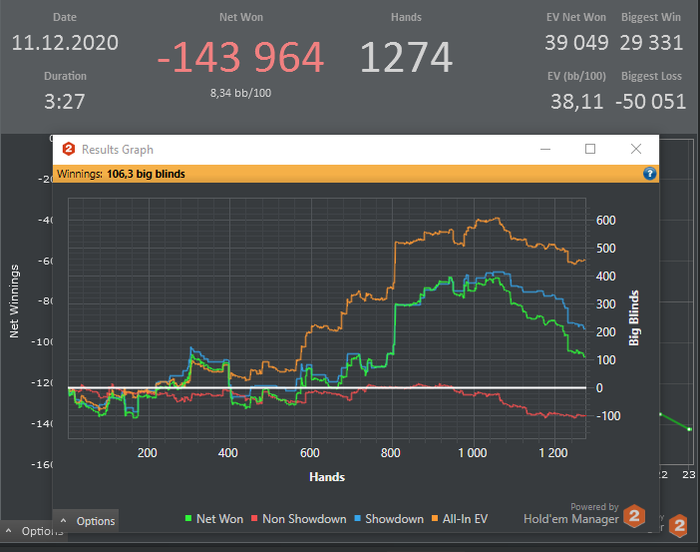Image resolution: width=700 pixels, height=552 pixels.
Task: Expand Options panel in background report window
Action: point(34,531)
